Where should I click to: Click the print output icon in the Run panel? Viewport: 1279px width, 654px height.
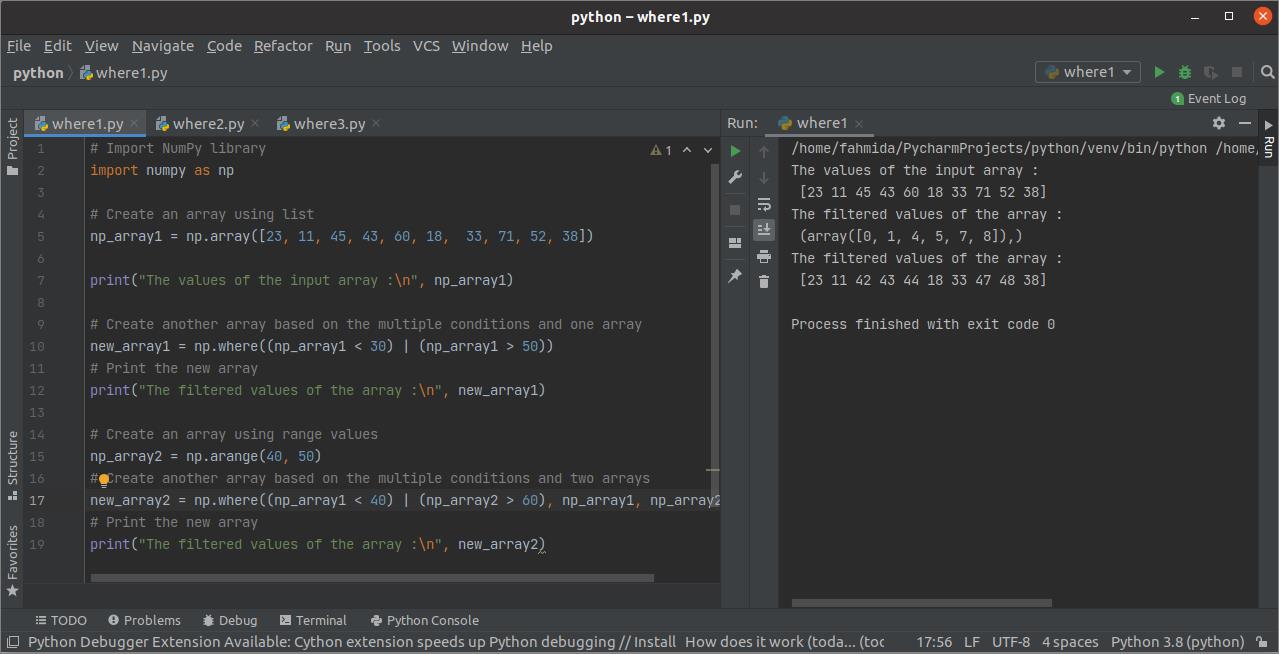[764, 256]
